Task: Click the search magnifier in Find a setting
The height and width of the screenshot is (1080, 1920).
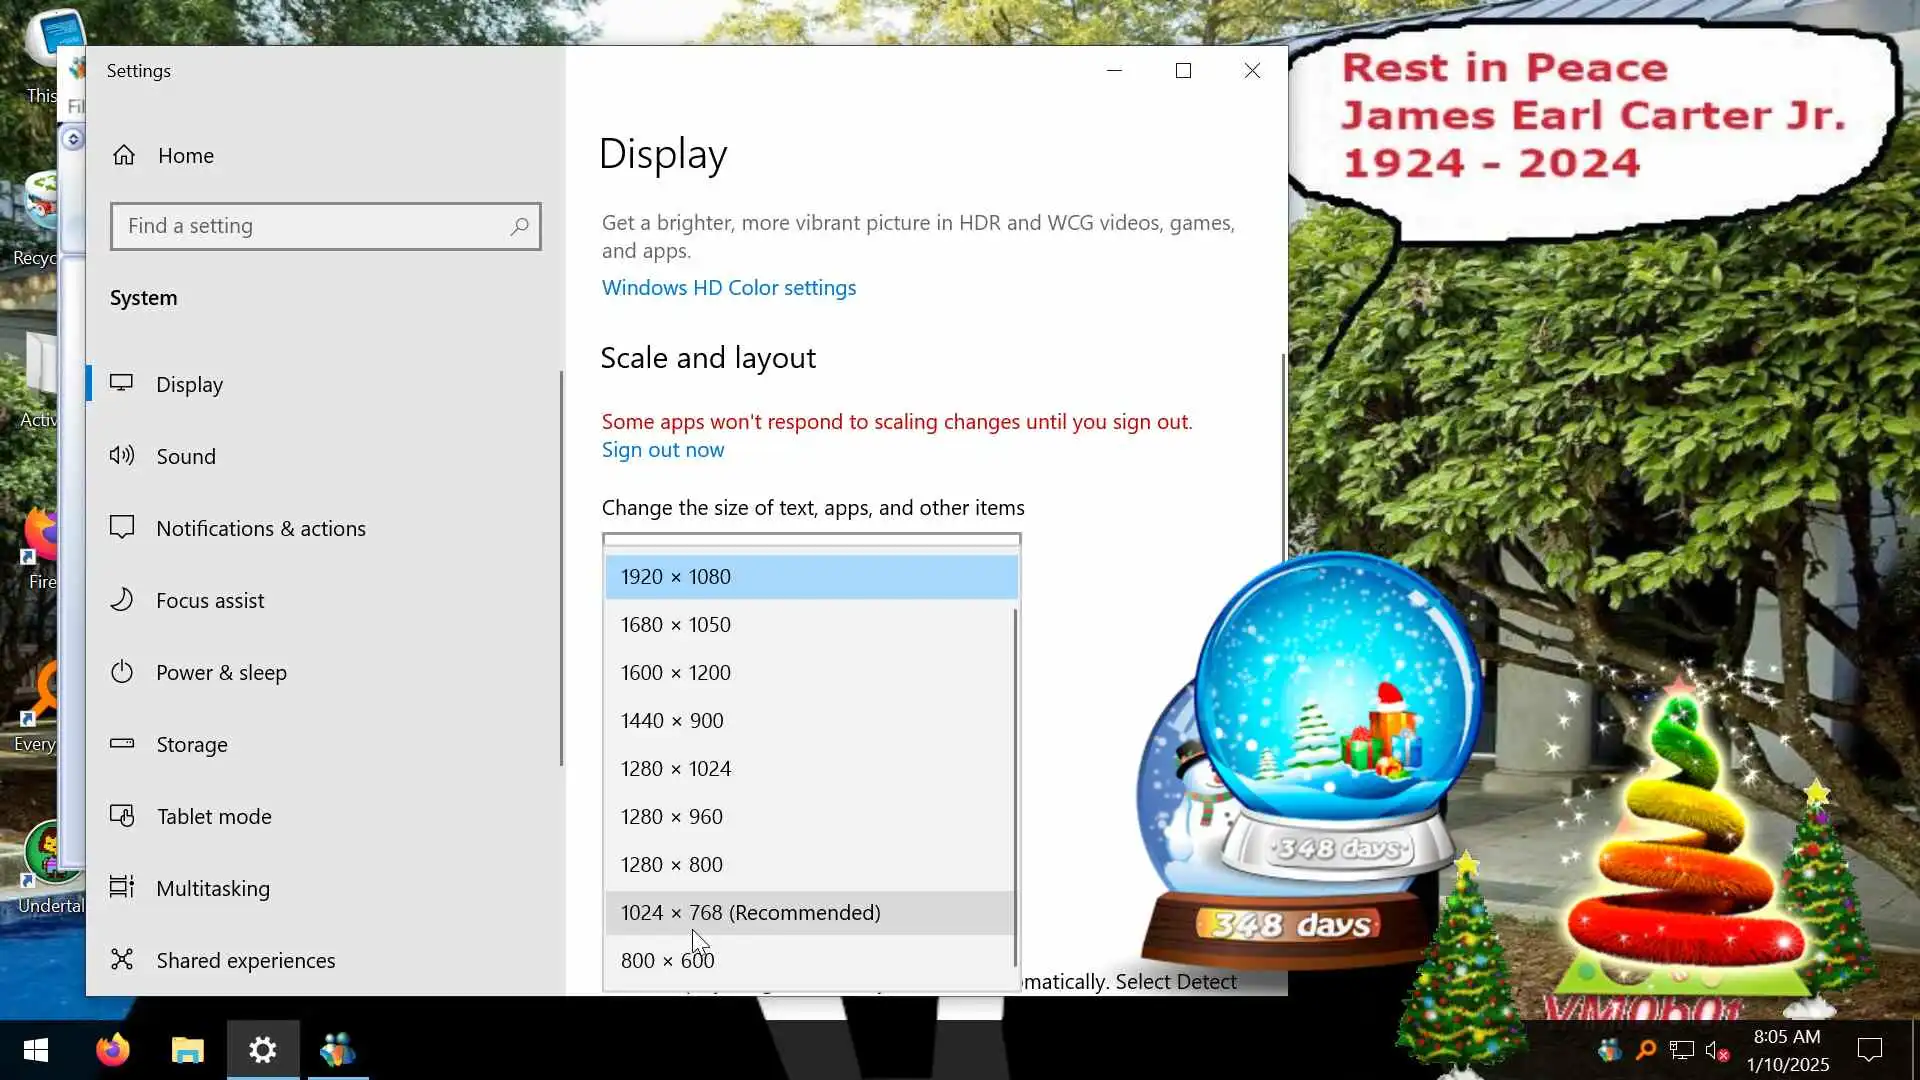Action: click(x=519, y=226)
